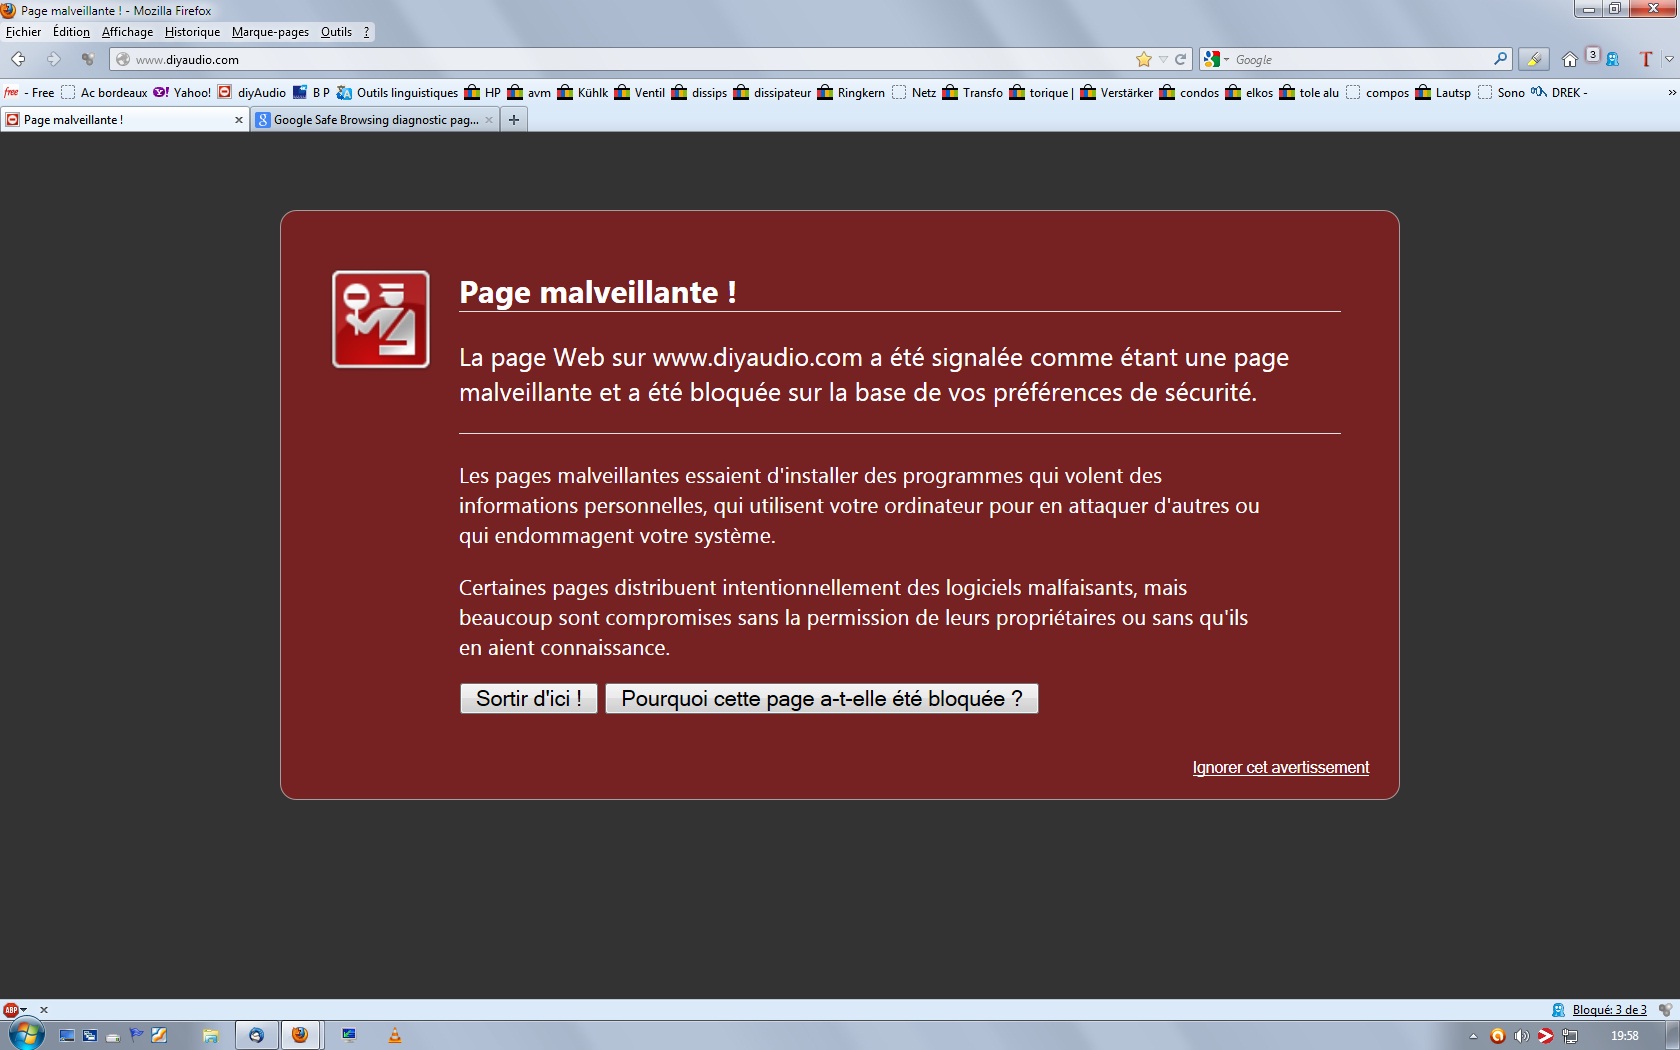Open the HP bookmark folder
This screenshot has height=1050, width=1680.
tap(482, 92)
